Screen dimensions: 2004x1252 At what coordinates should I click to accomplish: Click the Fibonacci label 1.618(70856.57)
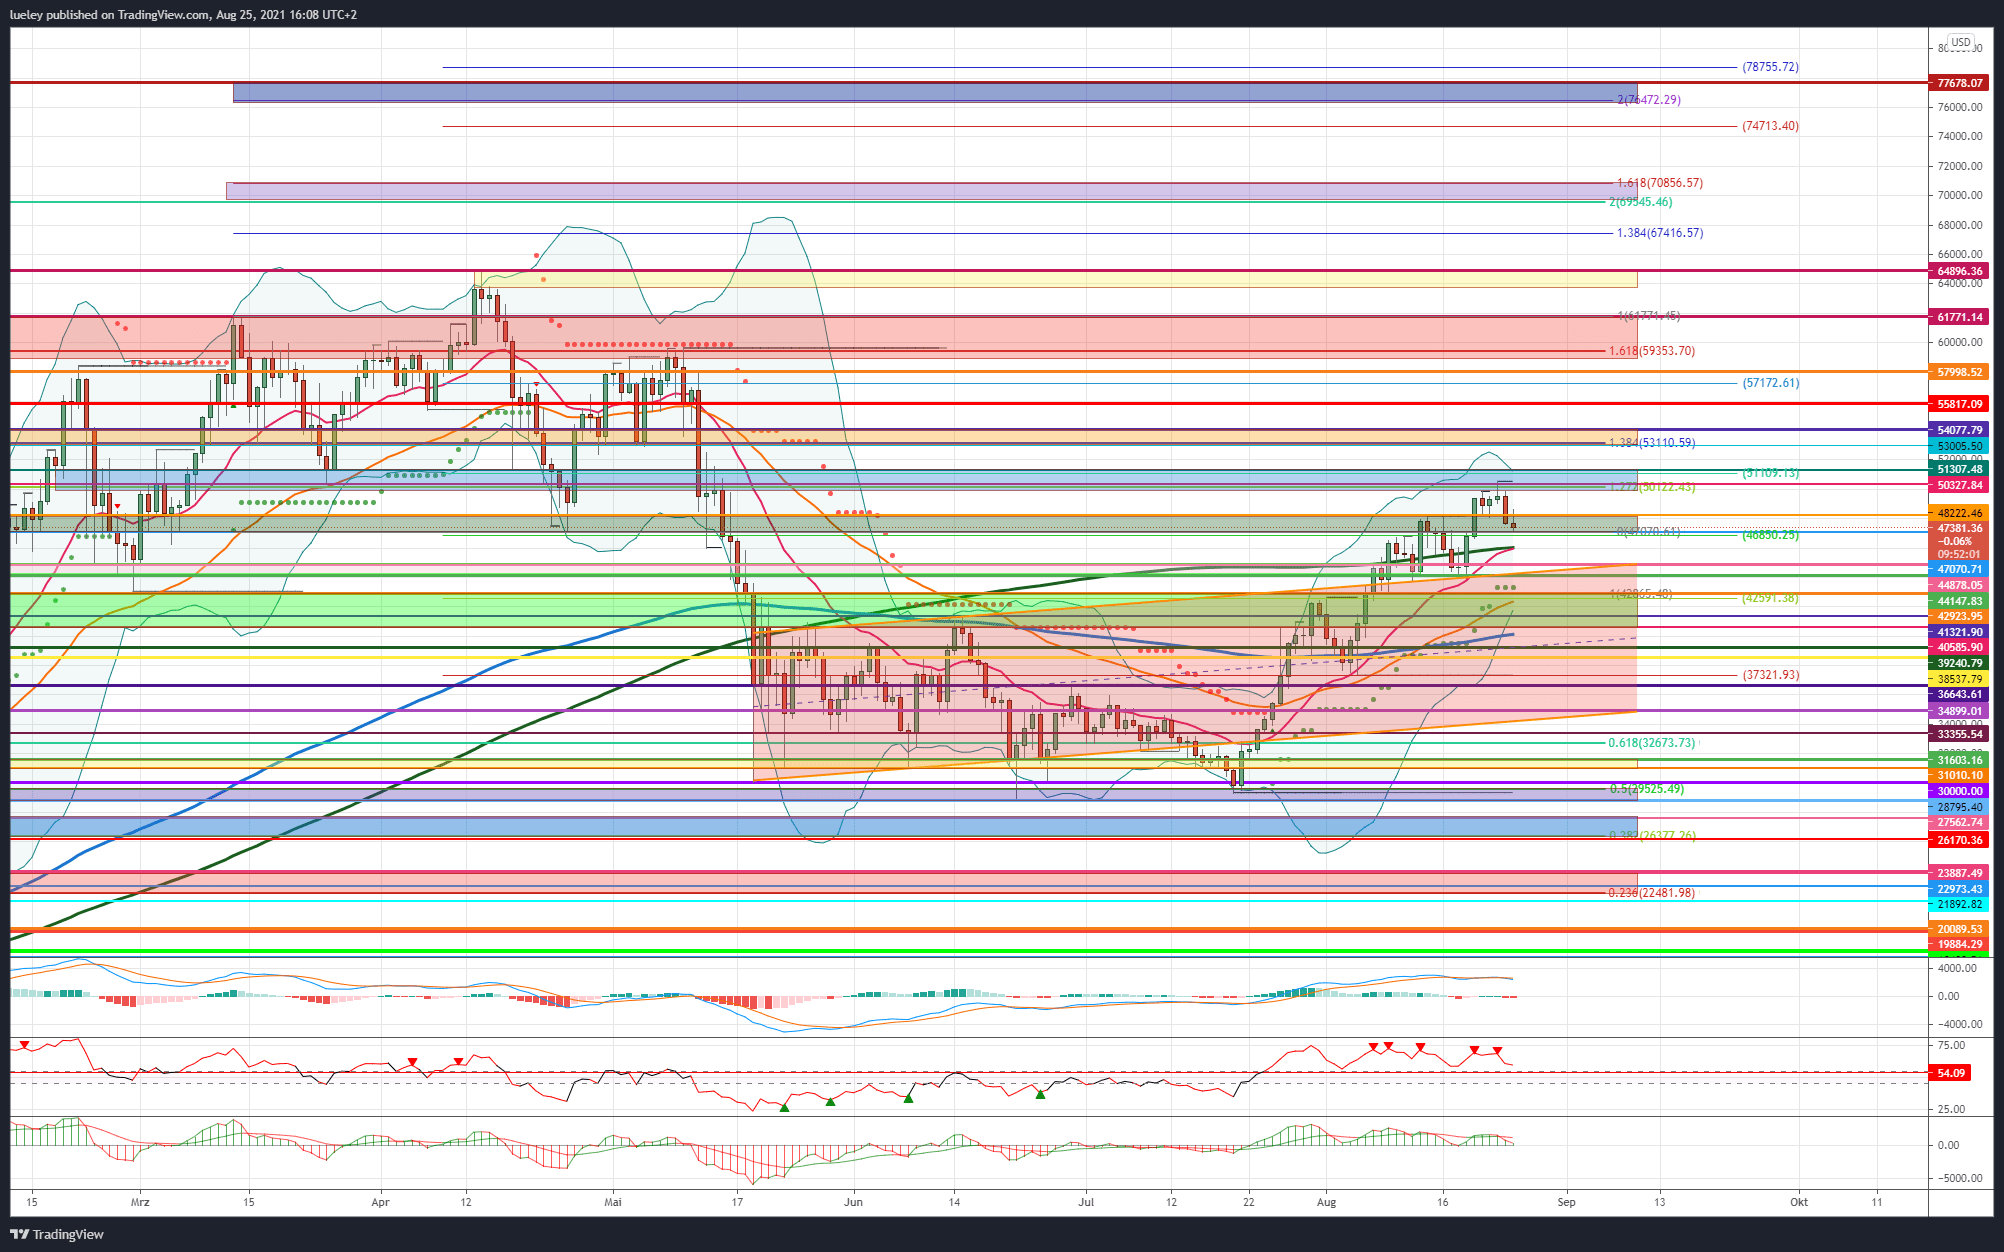click(1659, 183)
